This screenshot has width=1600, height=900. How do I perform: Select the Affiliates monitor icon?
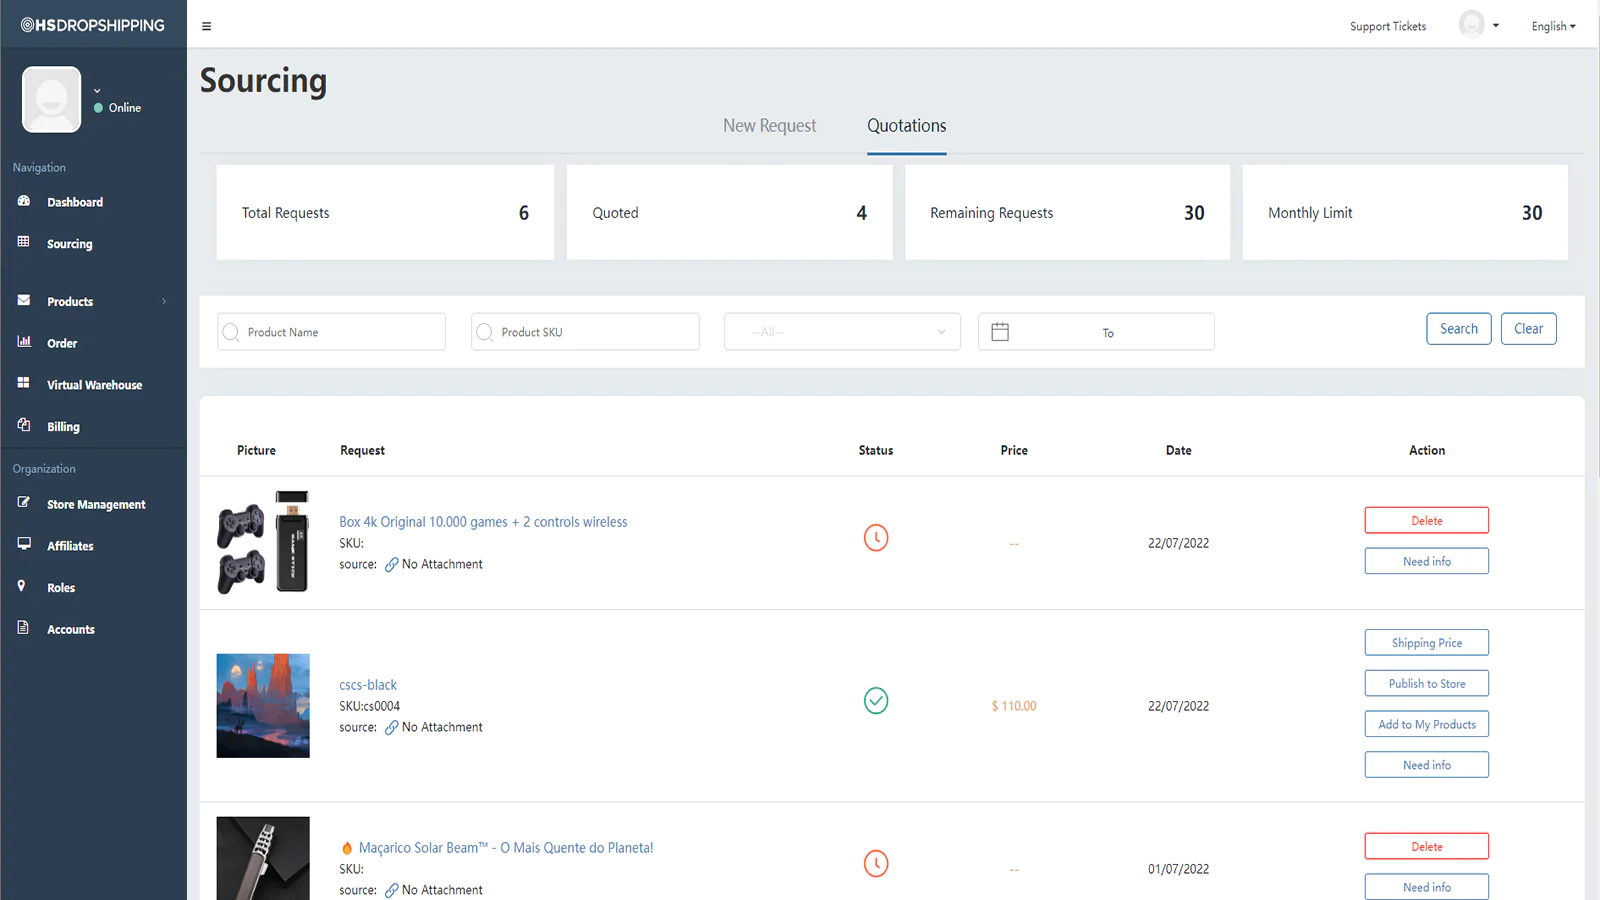click(24, 544)
